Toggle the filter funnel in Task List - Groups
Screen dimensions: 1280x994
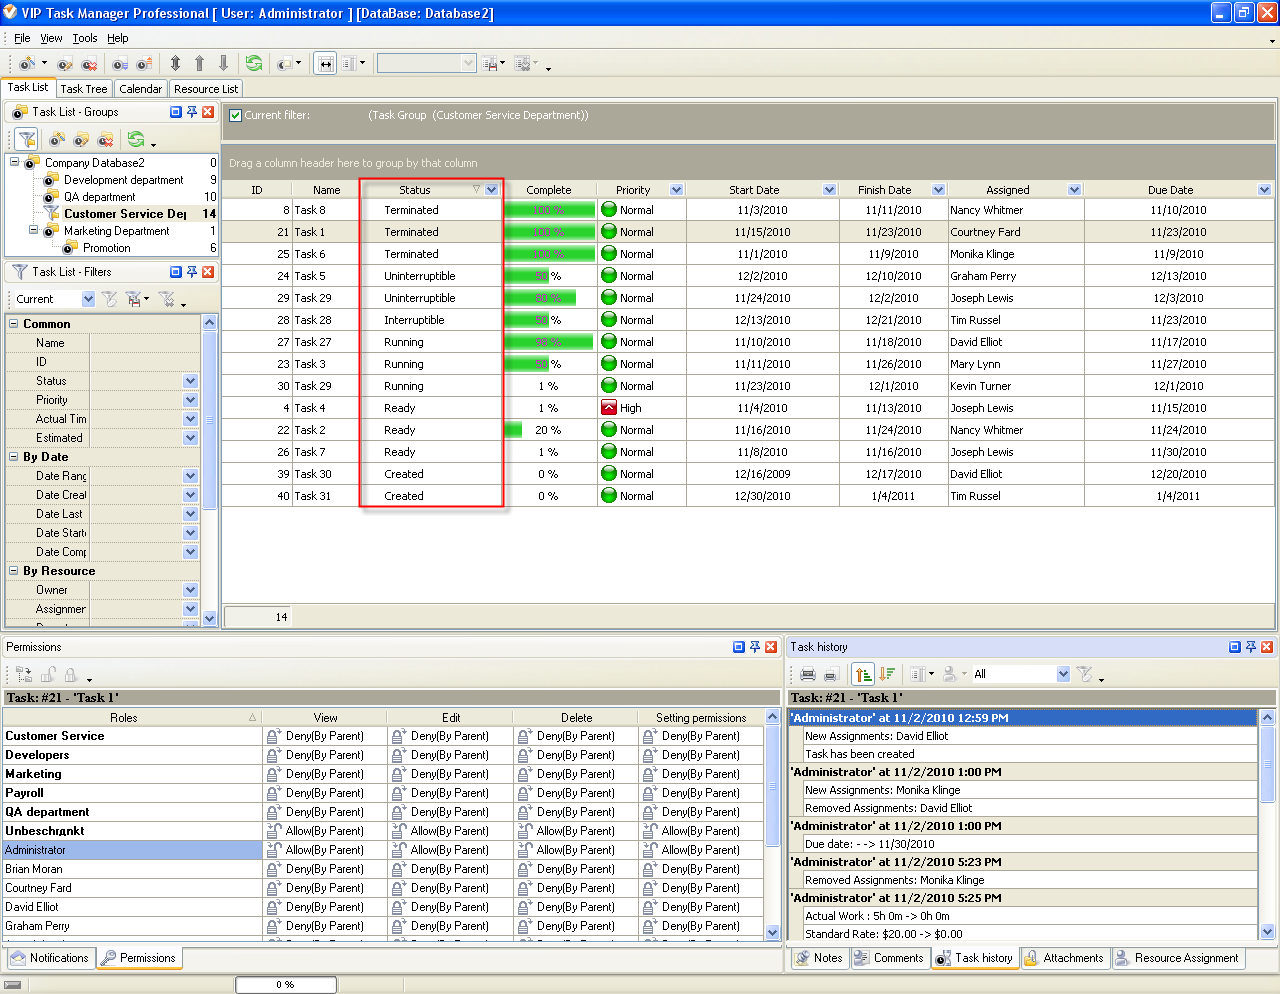coord(27,139)
